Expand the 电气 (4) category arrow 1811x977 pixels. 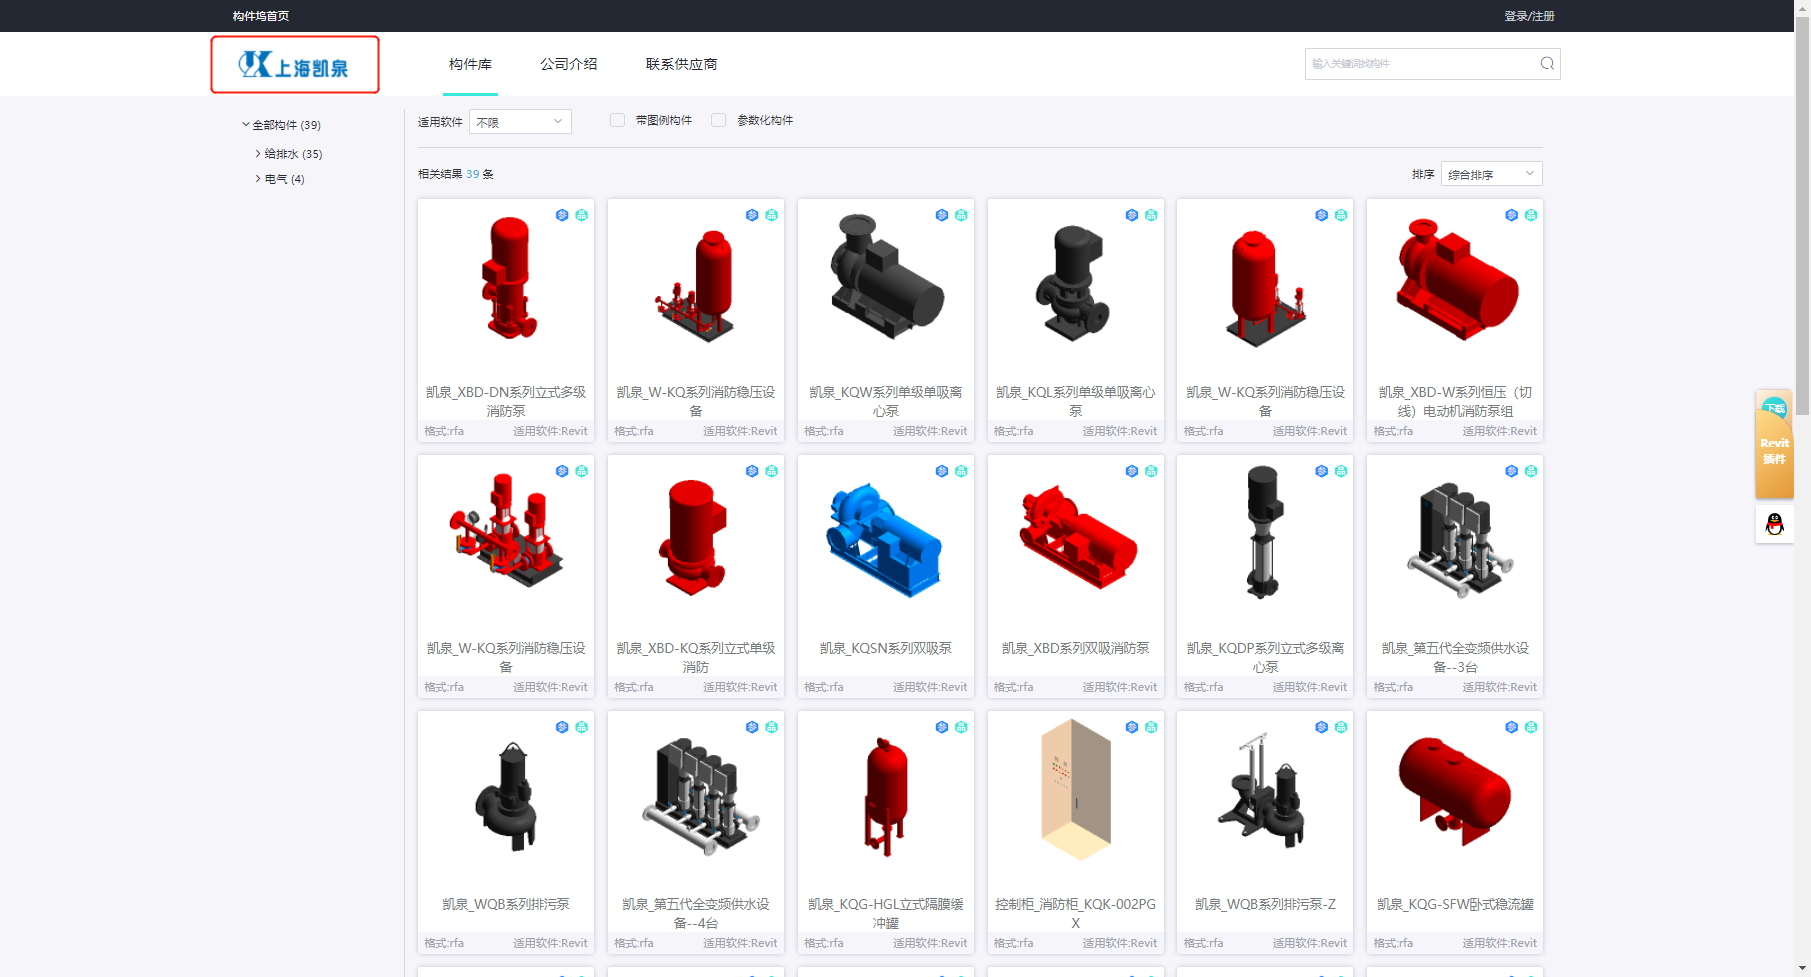point(258,179)
